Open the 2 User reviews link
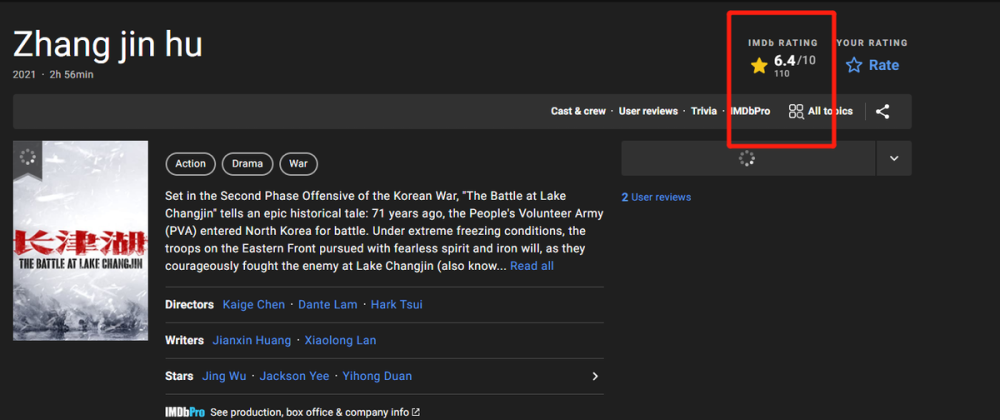This screenshot has width=1000, height=420. [x=656, y=197]
